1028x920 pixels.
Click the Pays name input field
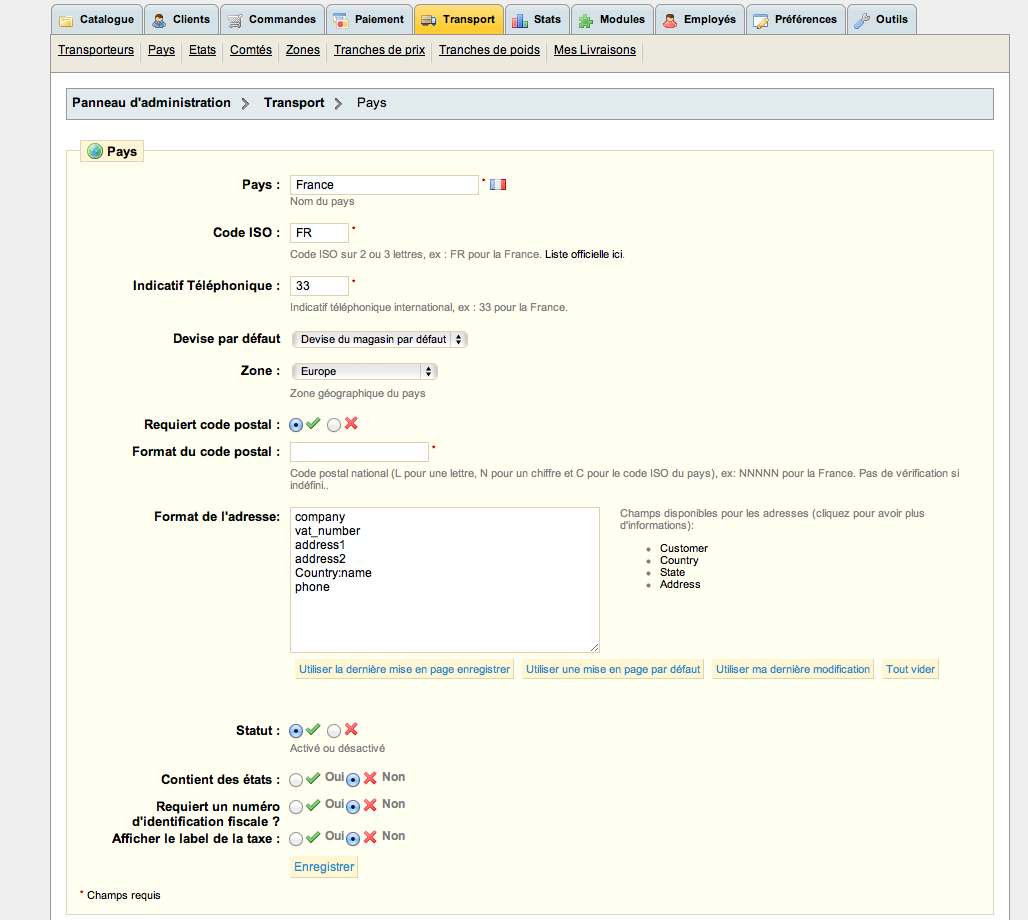[384, 185]
